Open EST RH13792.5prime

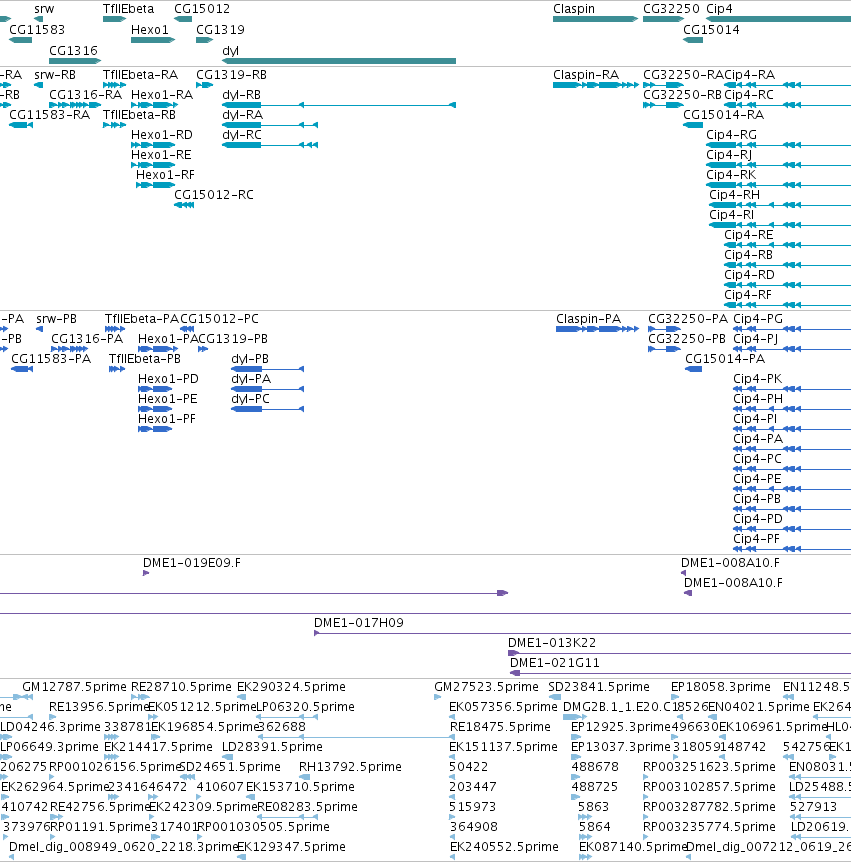point(350,767)
